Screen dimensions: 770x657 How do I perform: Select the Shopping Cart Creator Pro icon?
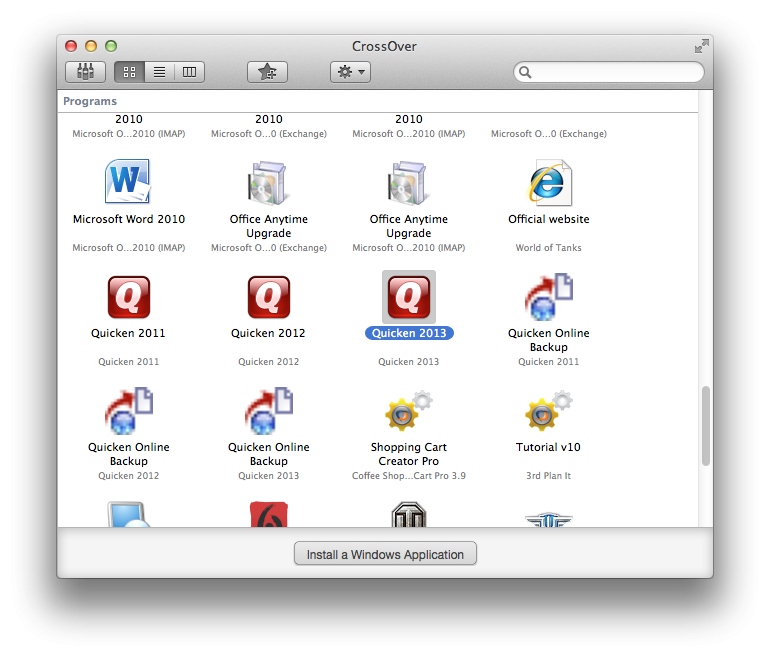[x=409, y=411]
